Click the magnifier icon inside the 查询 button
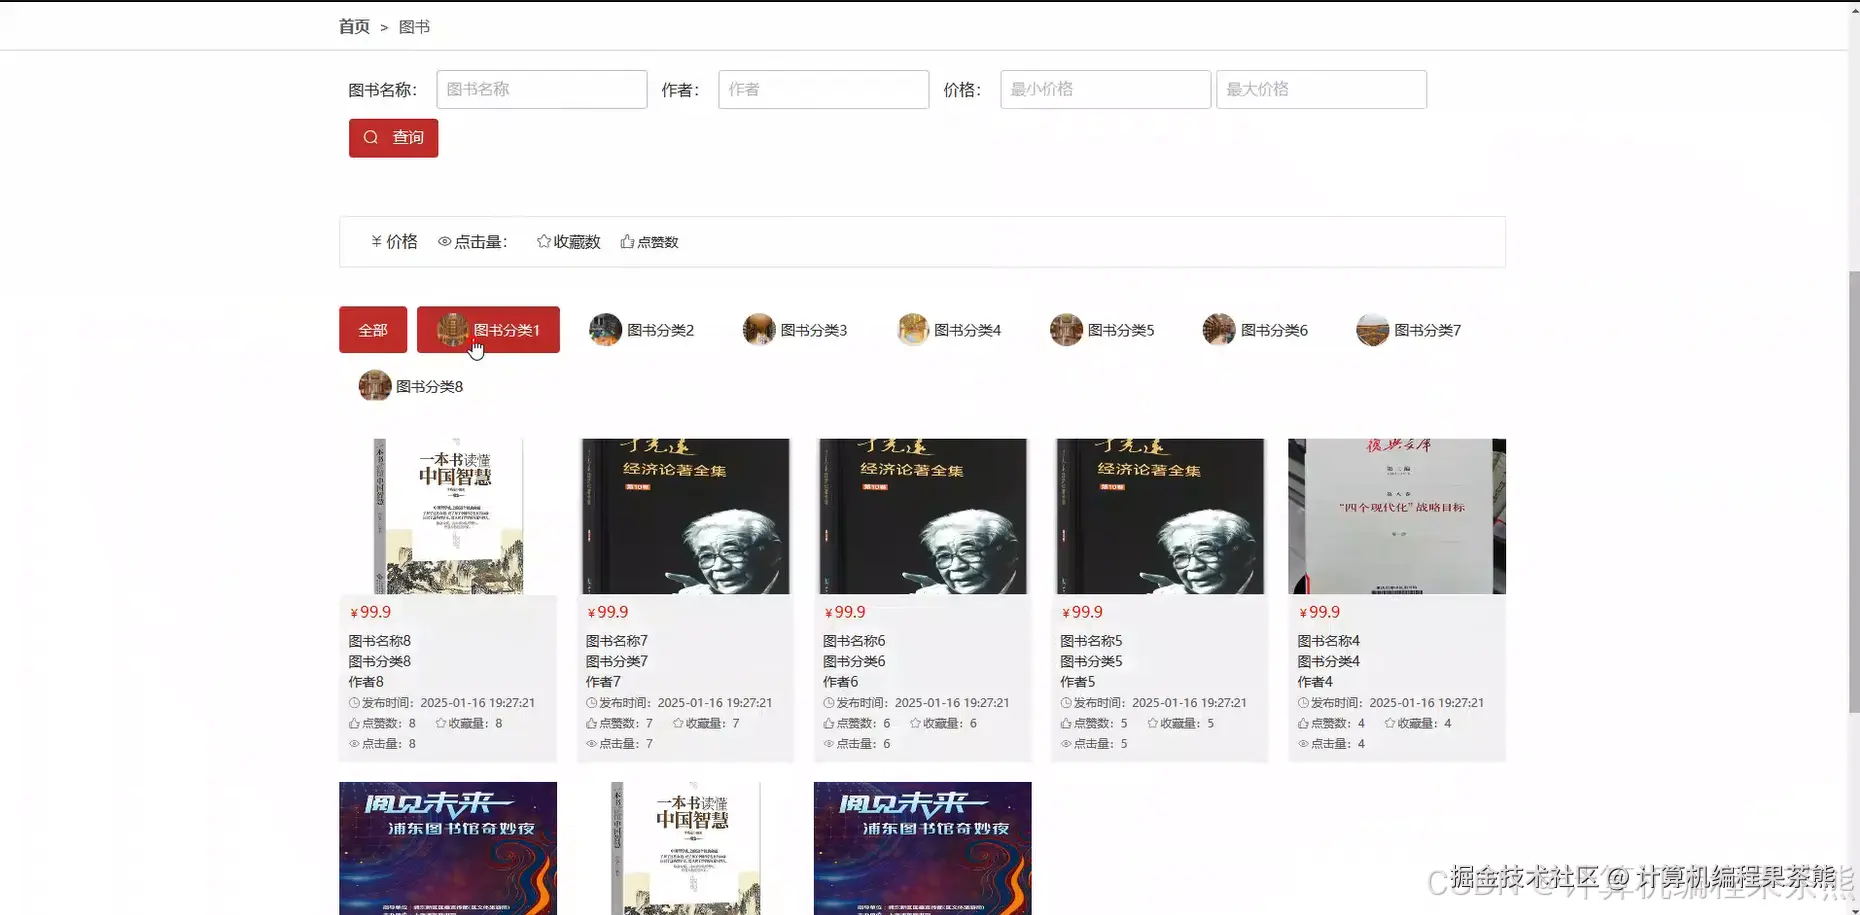The height and width of the screenshot is (915, 1860). point(371,137)
